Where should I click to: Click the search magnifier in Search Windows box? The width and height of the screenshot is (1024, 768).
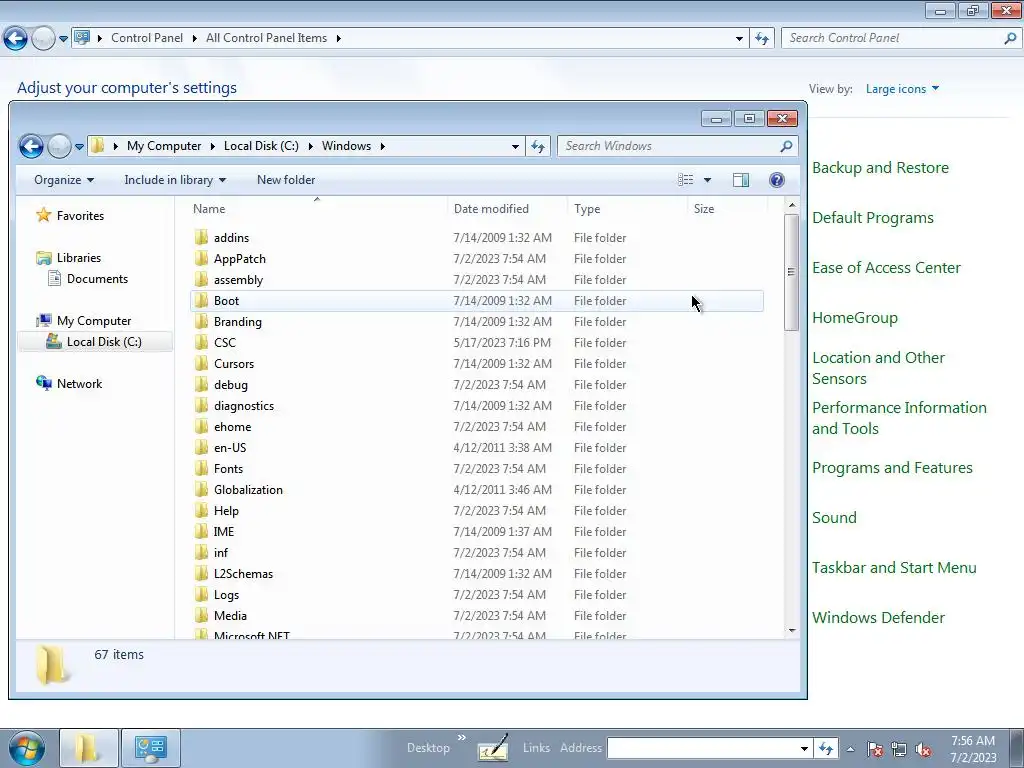tap(786, 146)
